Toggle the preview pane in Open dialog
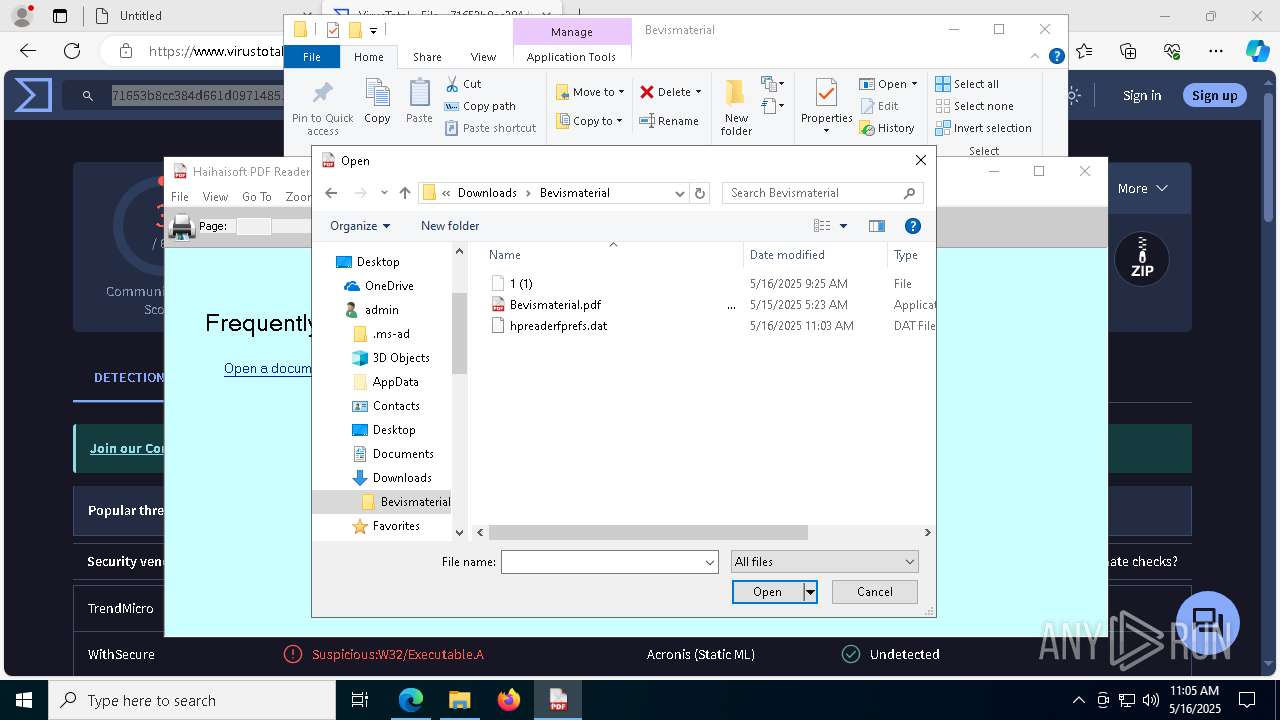This screenshot has height=720, width=1280. [877, 226]
